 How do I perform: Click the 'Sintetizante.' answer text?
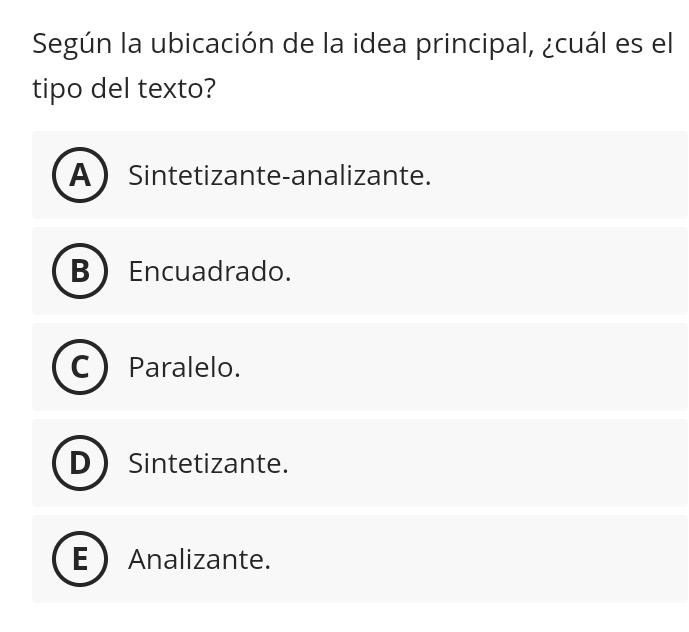pyautogui.click(x=208, y=464)
